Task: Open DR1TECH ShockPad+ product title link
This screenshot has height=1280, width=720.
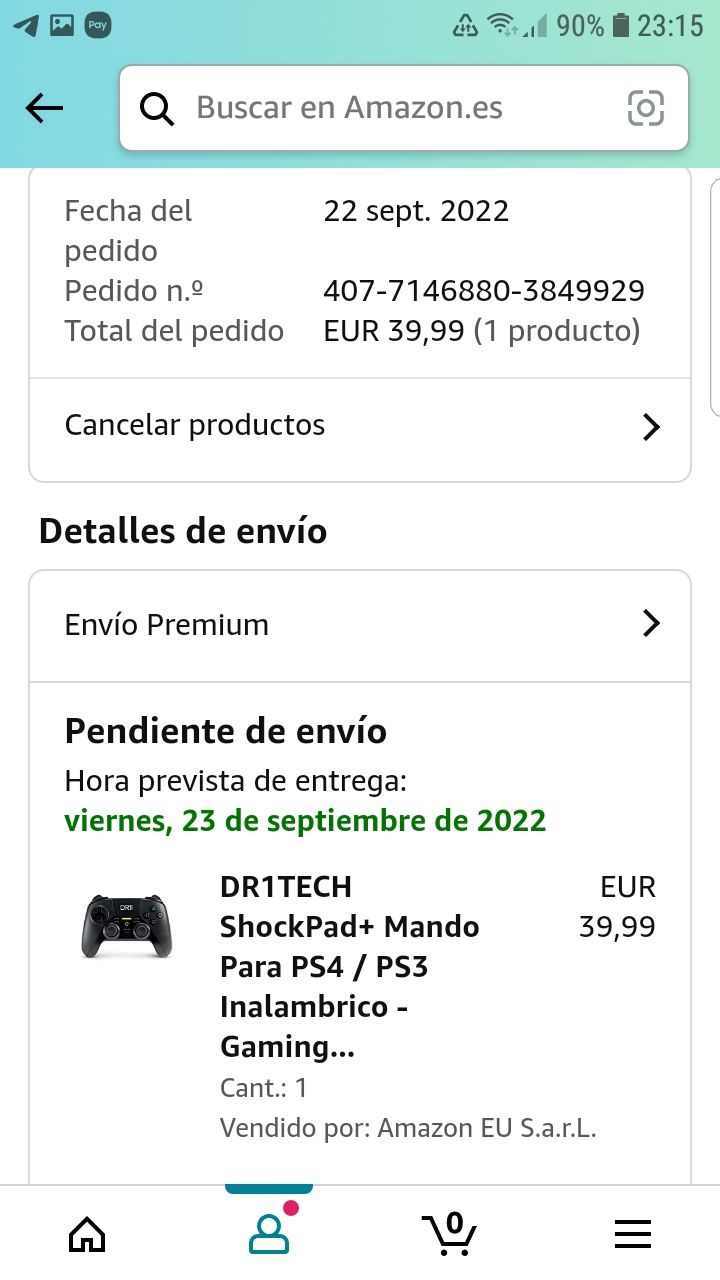Action: 349,966
